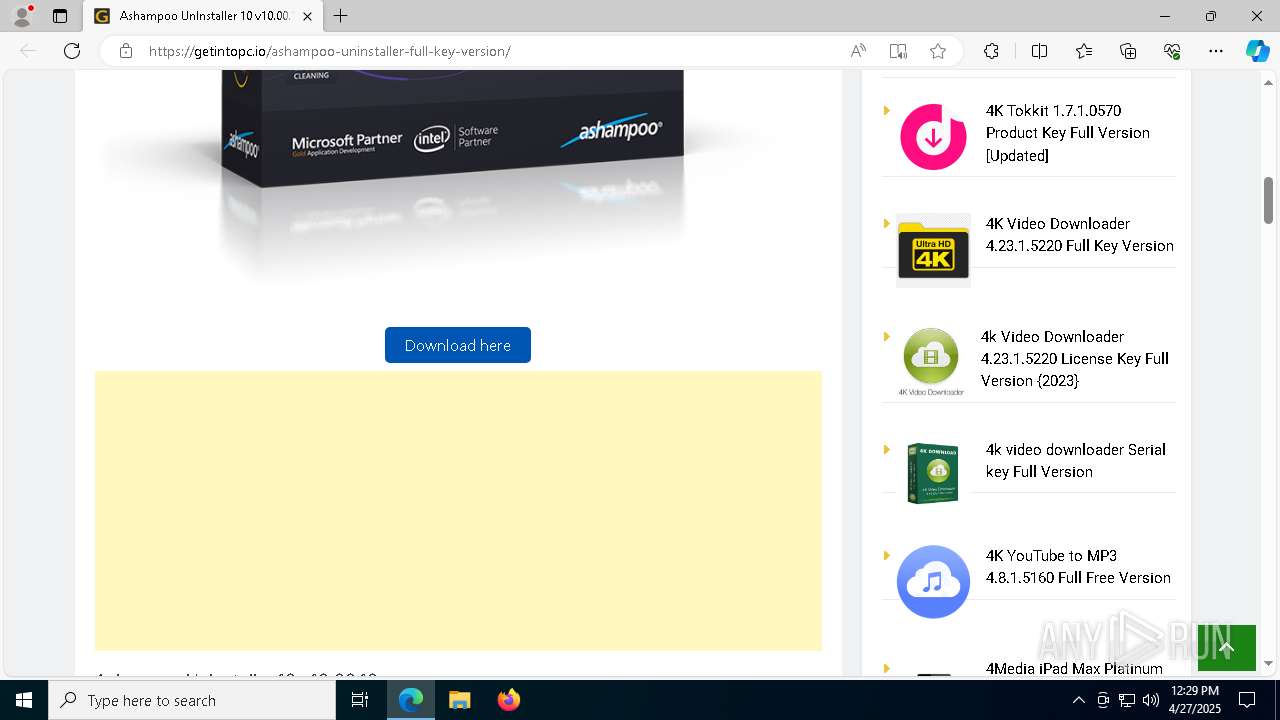Screen dimensions: 1280x720
Task: Show hidden system tray icons
Action: tap(1078, 700)
